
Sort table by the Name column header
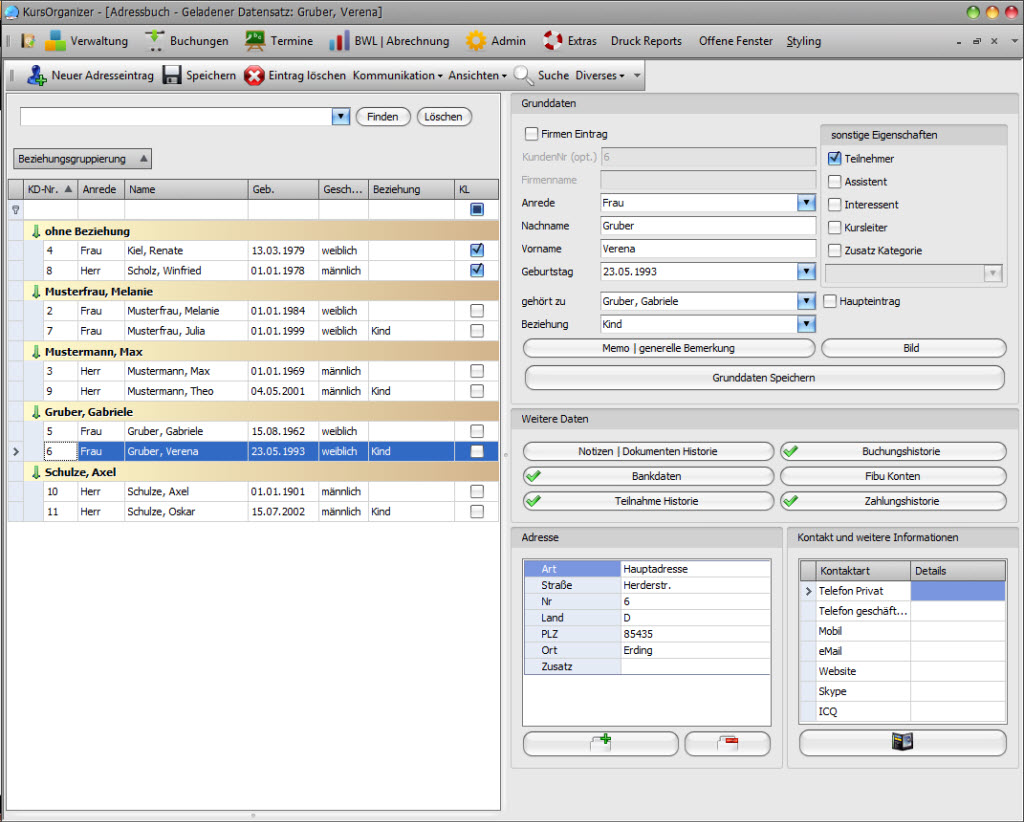point(186,189)
